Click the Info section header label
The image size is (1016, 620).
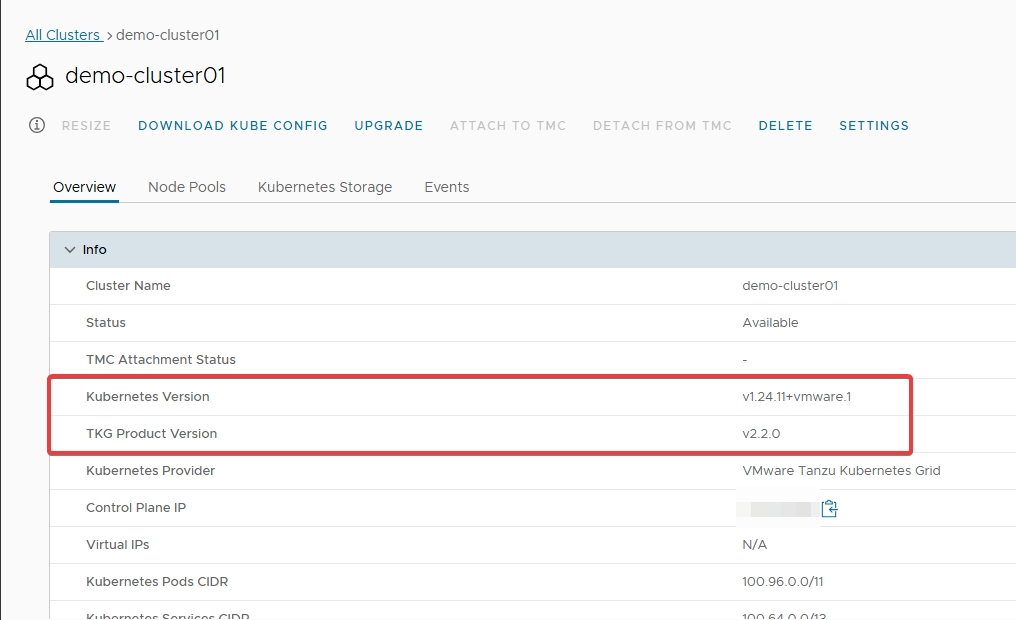point(95,250)
